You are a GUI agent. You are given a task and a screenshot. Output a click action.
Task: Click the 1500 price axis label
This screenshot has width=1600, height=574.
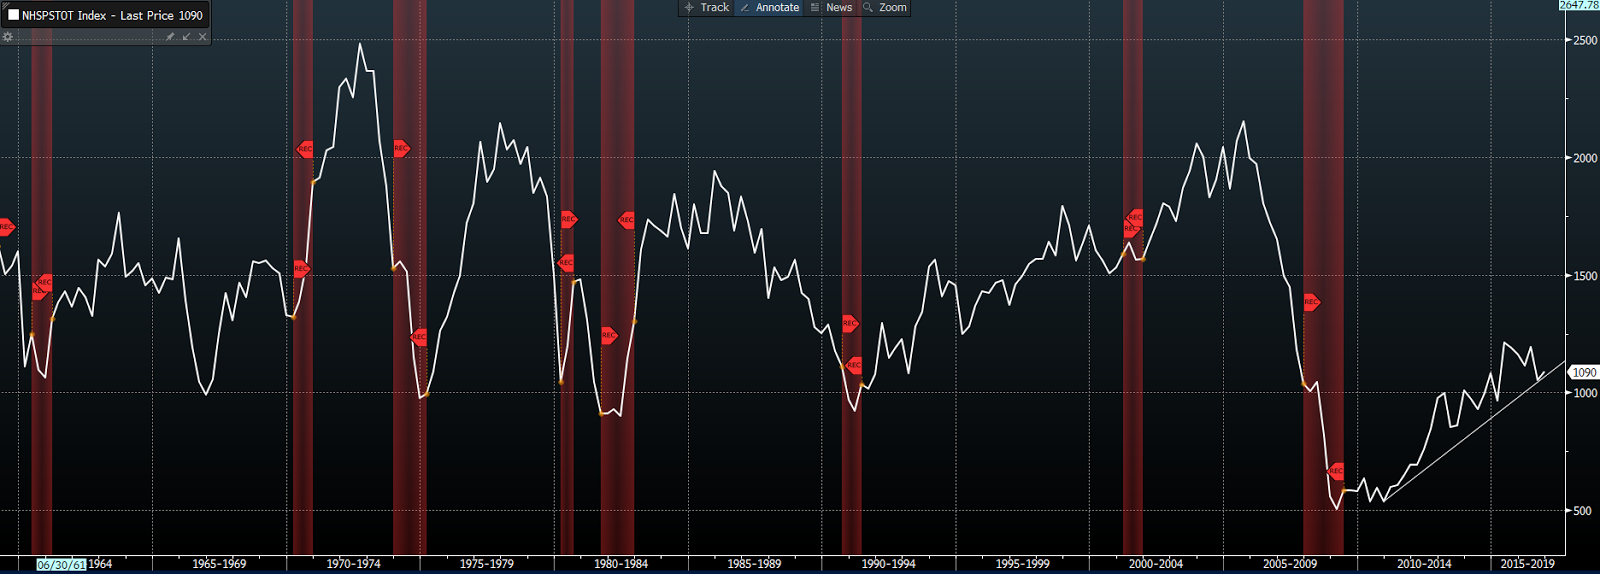(x=1585, y=276)
